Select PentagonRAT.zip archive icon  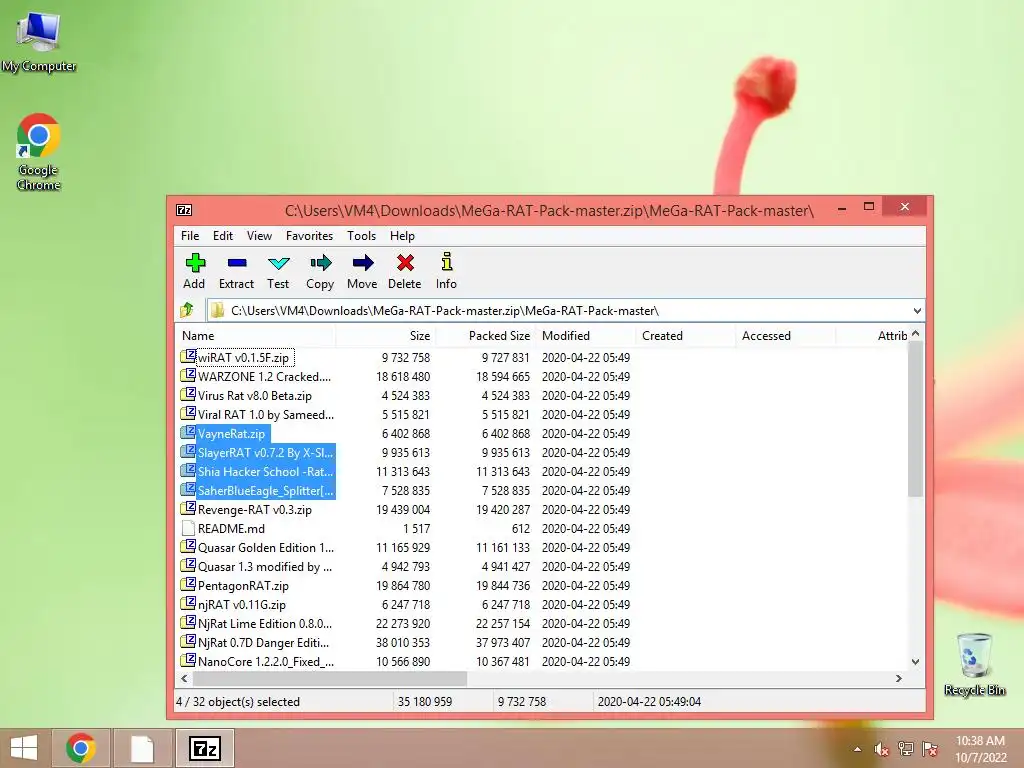click(x=188, y=584)
